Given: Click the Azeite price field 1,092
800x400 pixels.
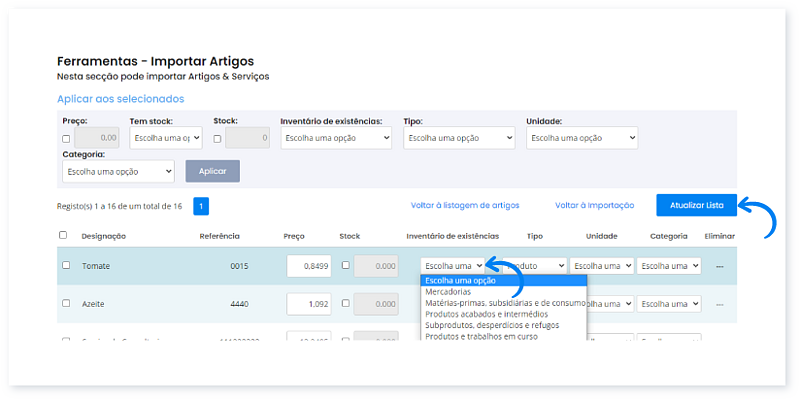Looking at the screenshot, I should (x=309, y=304).
